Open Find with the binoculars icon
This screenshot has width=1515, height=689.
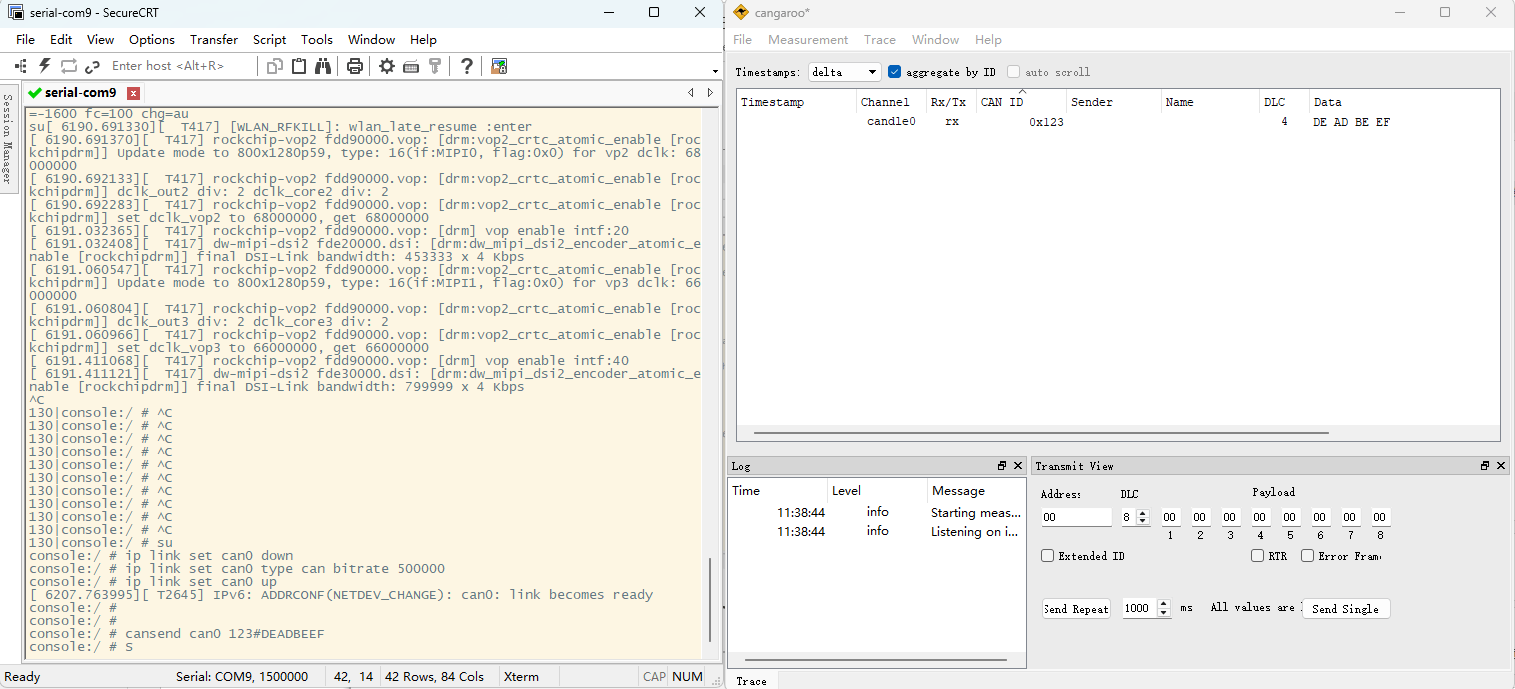tap(323, 66)
